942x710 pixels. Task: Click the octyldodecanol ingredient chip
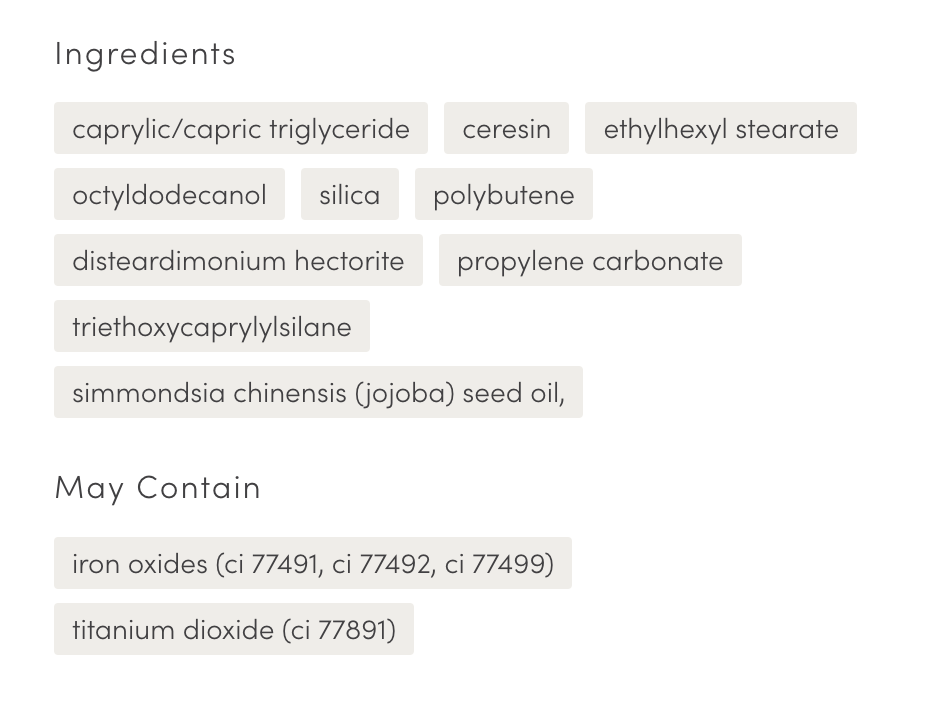tap(169, 194)
